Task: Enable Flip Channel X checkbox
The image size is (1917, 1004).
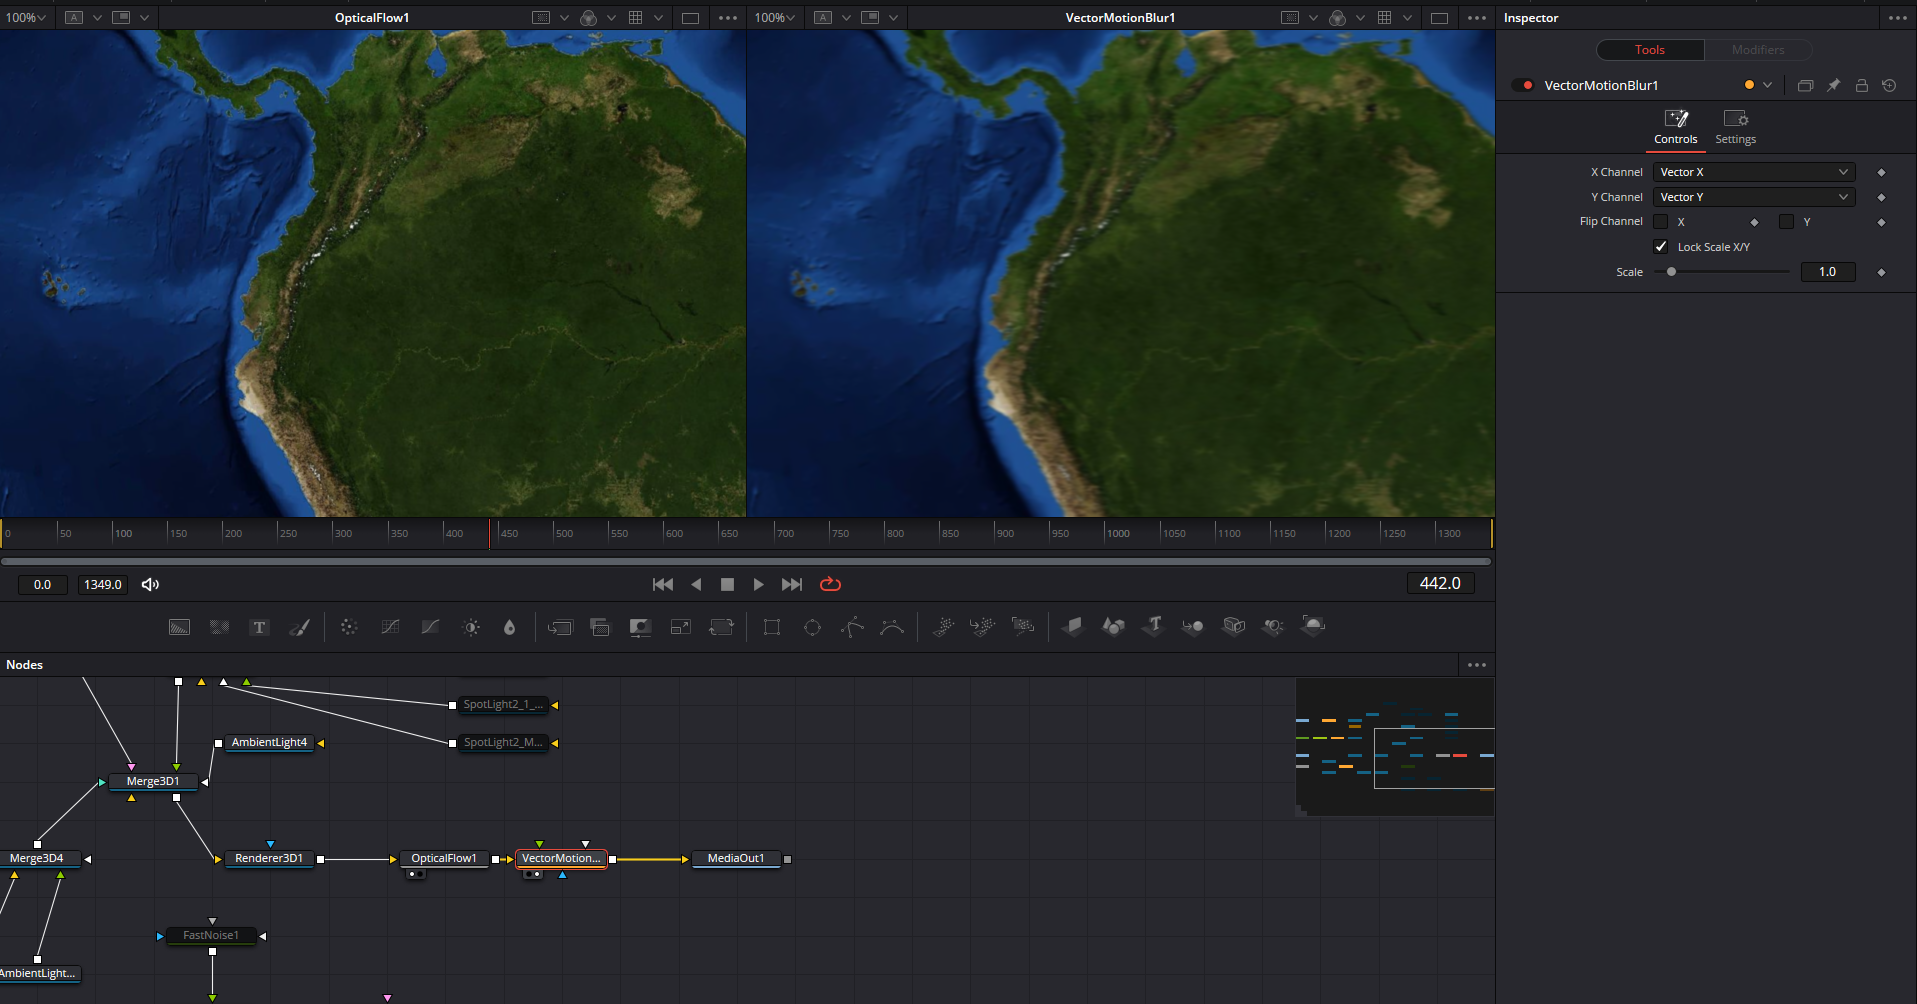Action: coord(1661,222)
